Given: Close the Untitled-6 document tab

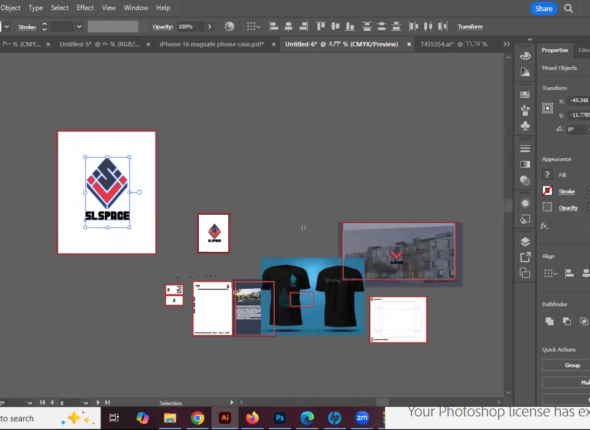Looking at the screenshot, I should [x=409, y=44].
